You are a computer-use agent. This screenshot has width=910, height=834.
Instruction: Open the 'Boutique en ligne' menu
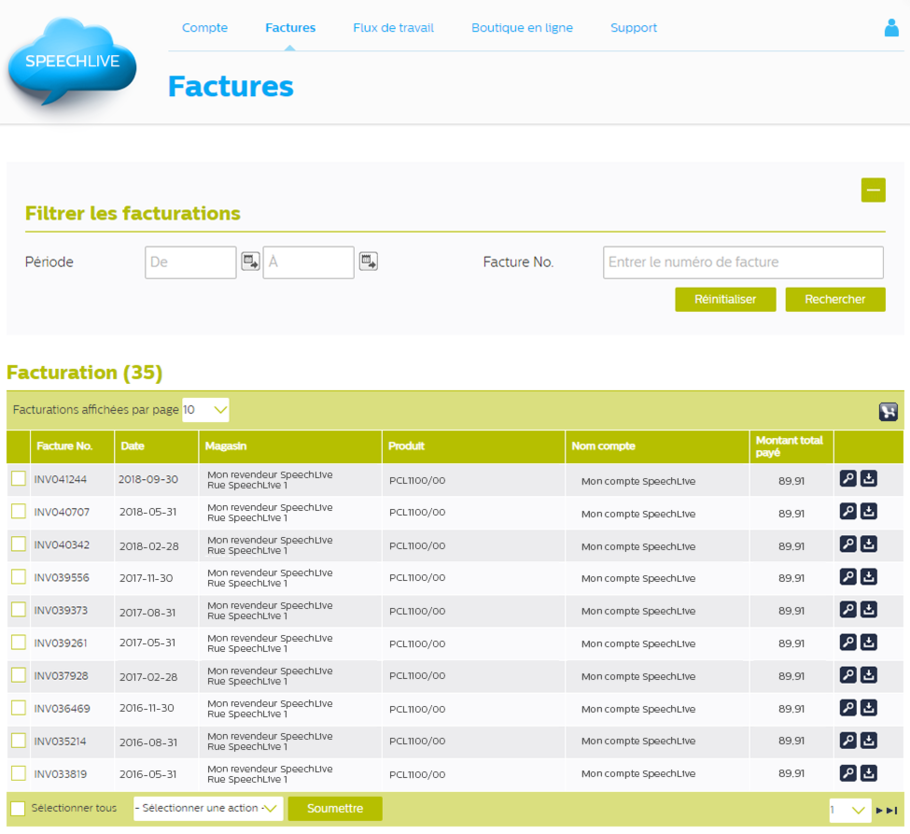point(522,28)
